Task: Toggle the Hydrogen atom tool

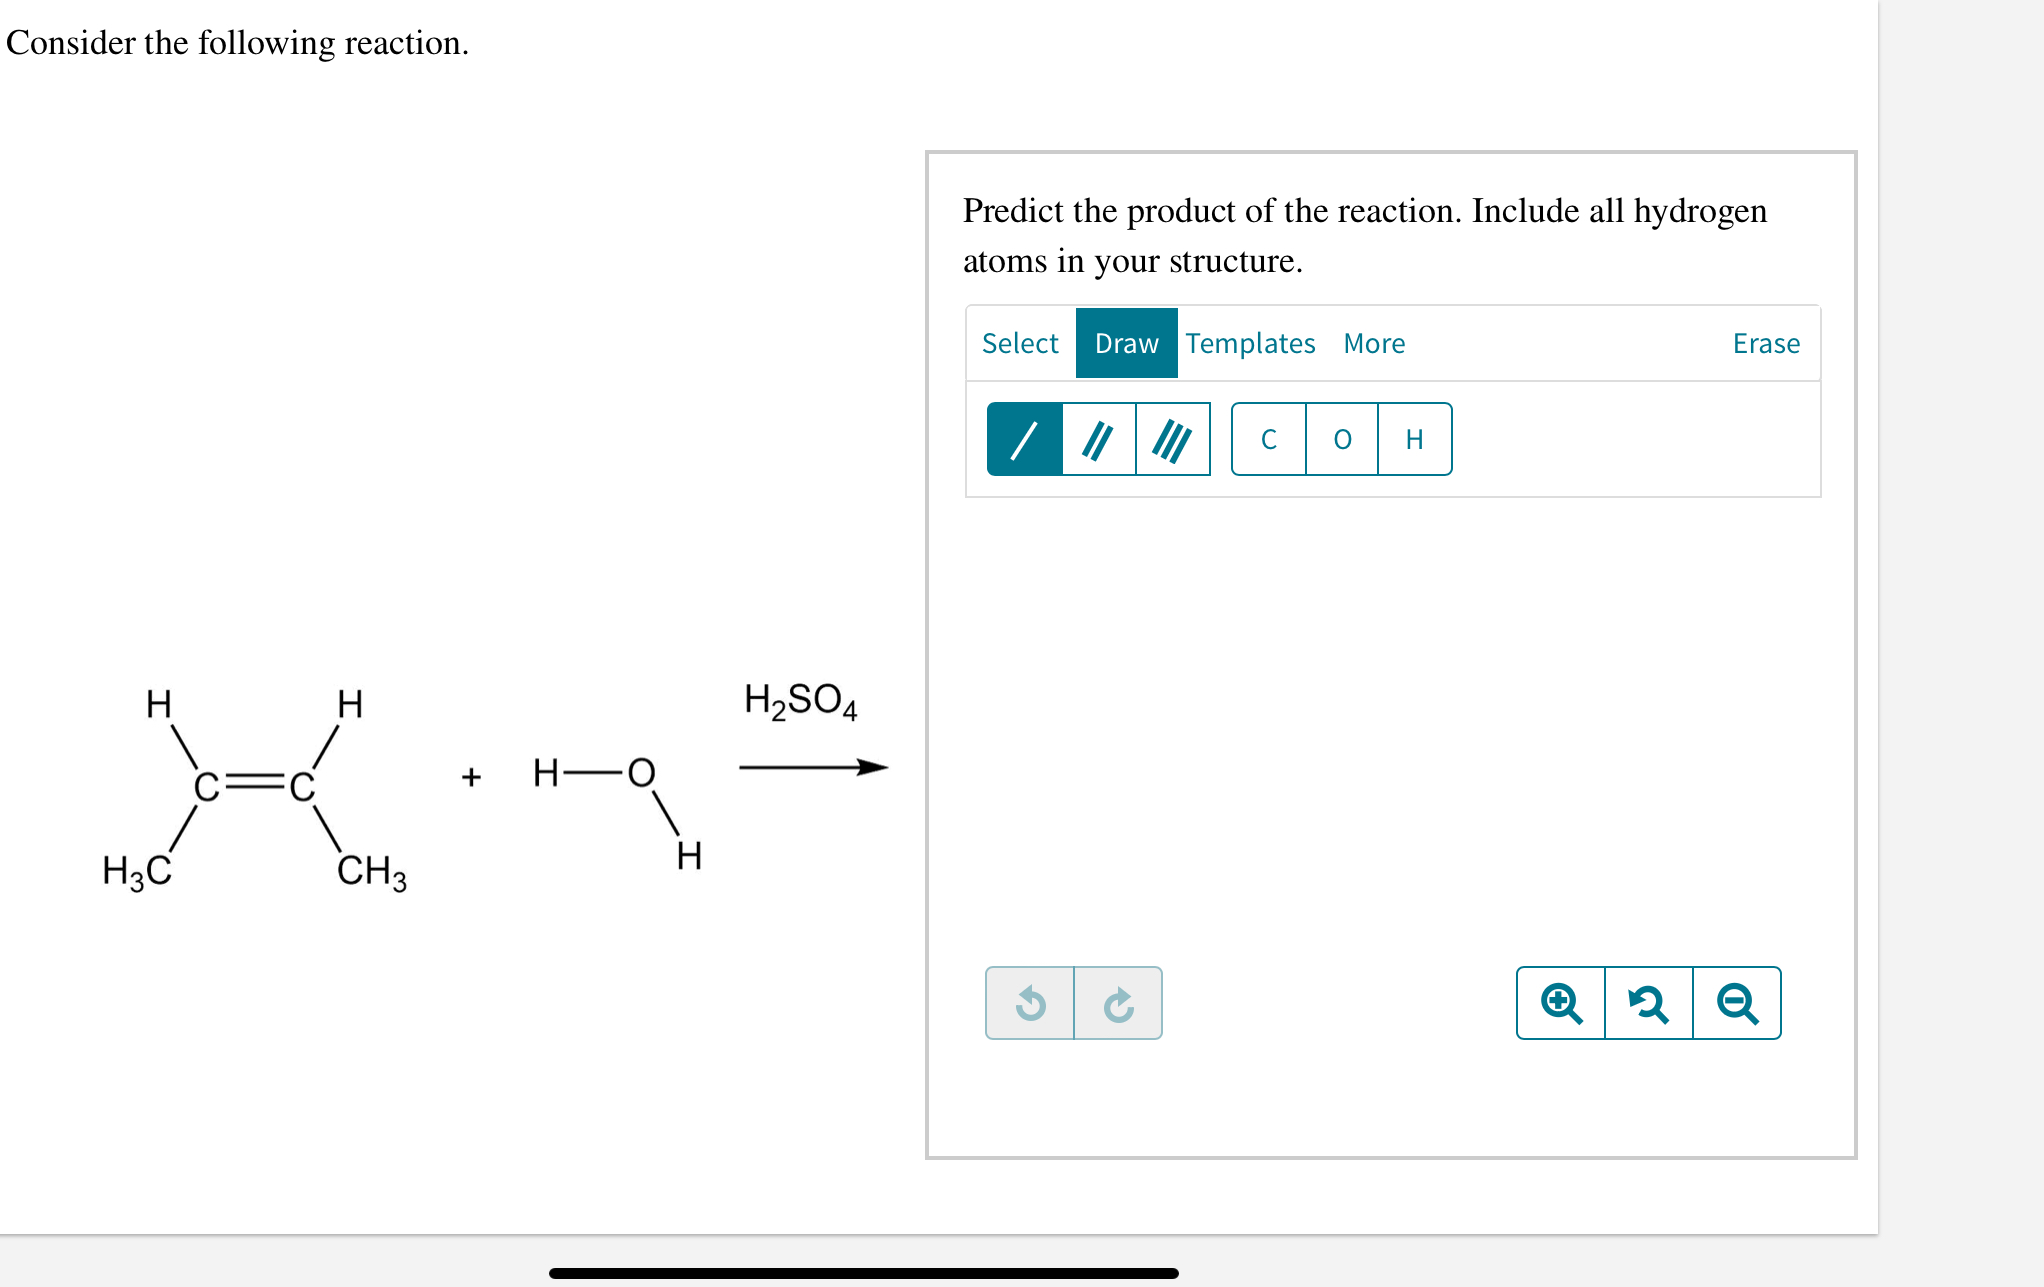Action: click(1413, 439)
